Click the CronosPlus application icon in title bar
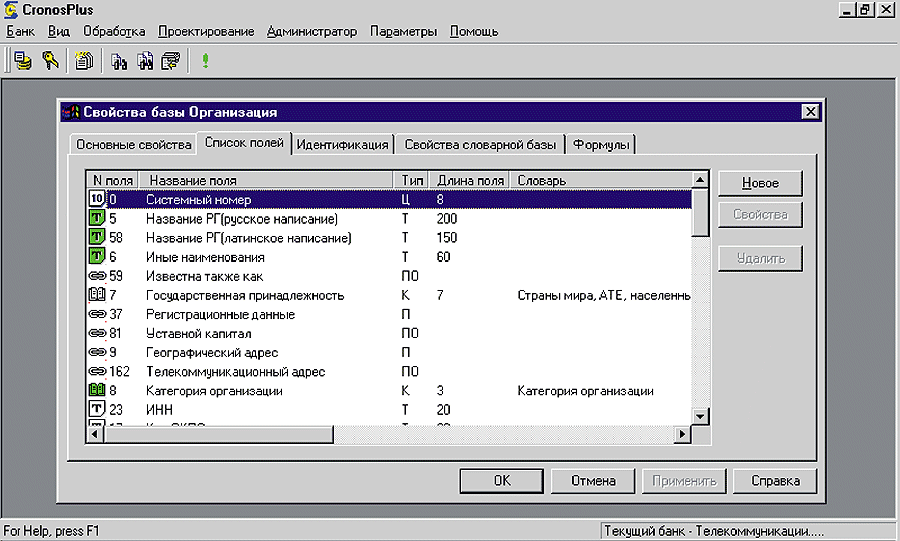900x541 pixels. tap(11, 10)
